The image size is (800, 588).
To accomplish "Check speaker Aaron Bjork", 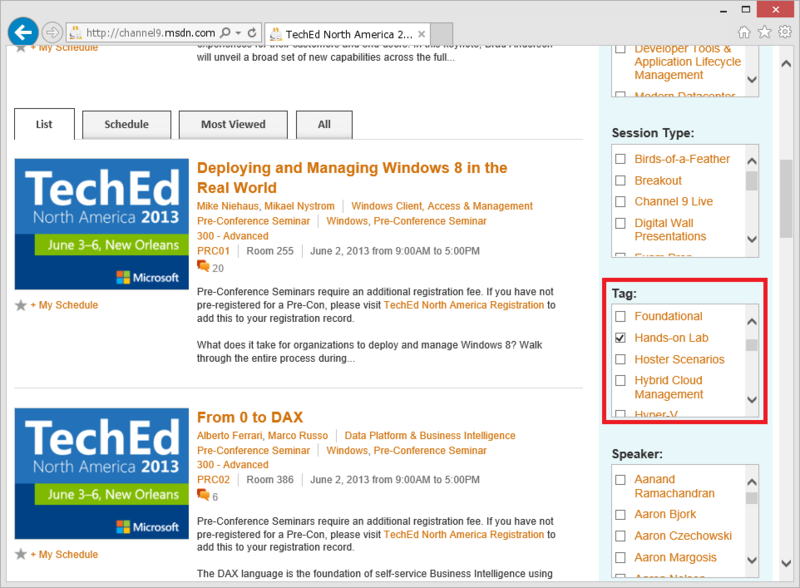I will 620,514.
